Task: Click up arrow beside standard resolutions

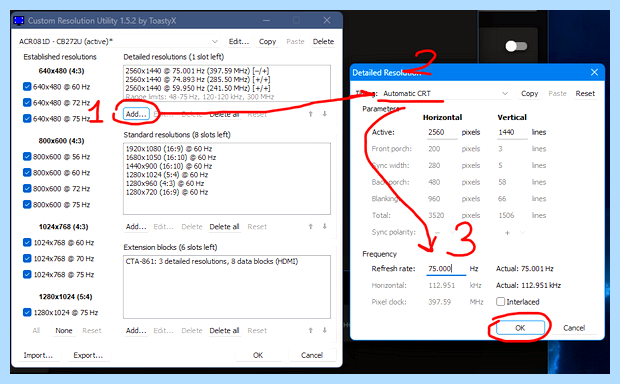Action: [311, 226]
